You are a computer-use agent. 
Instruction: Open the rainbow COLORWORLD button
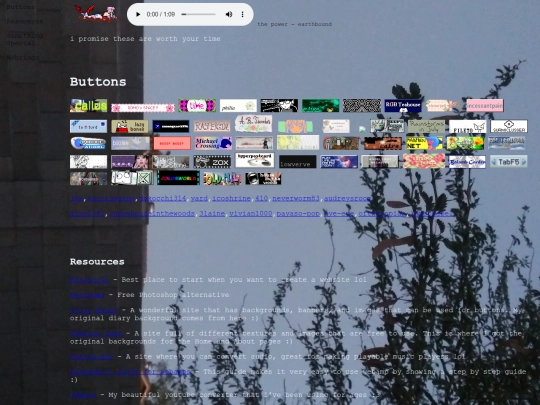(x=178, y=178)
